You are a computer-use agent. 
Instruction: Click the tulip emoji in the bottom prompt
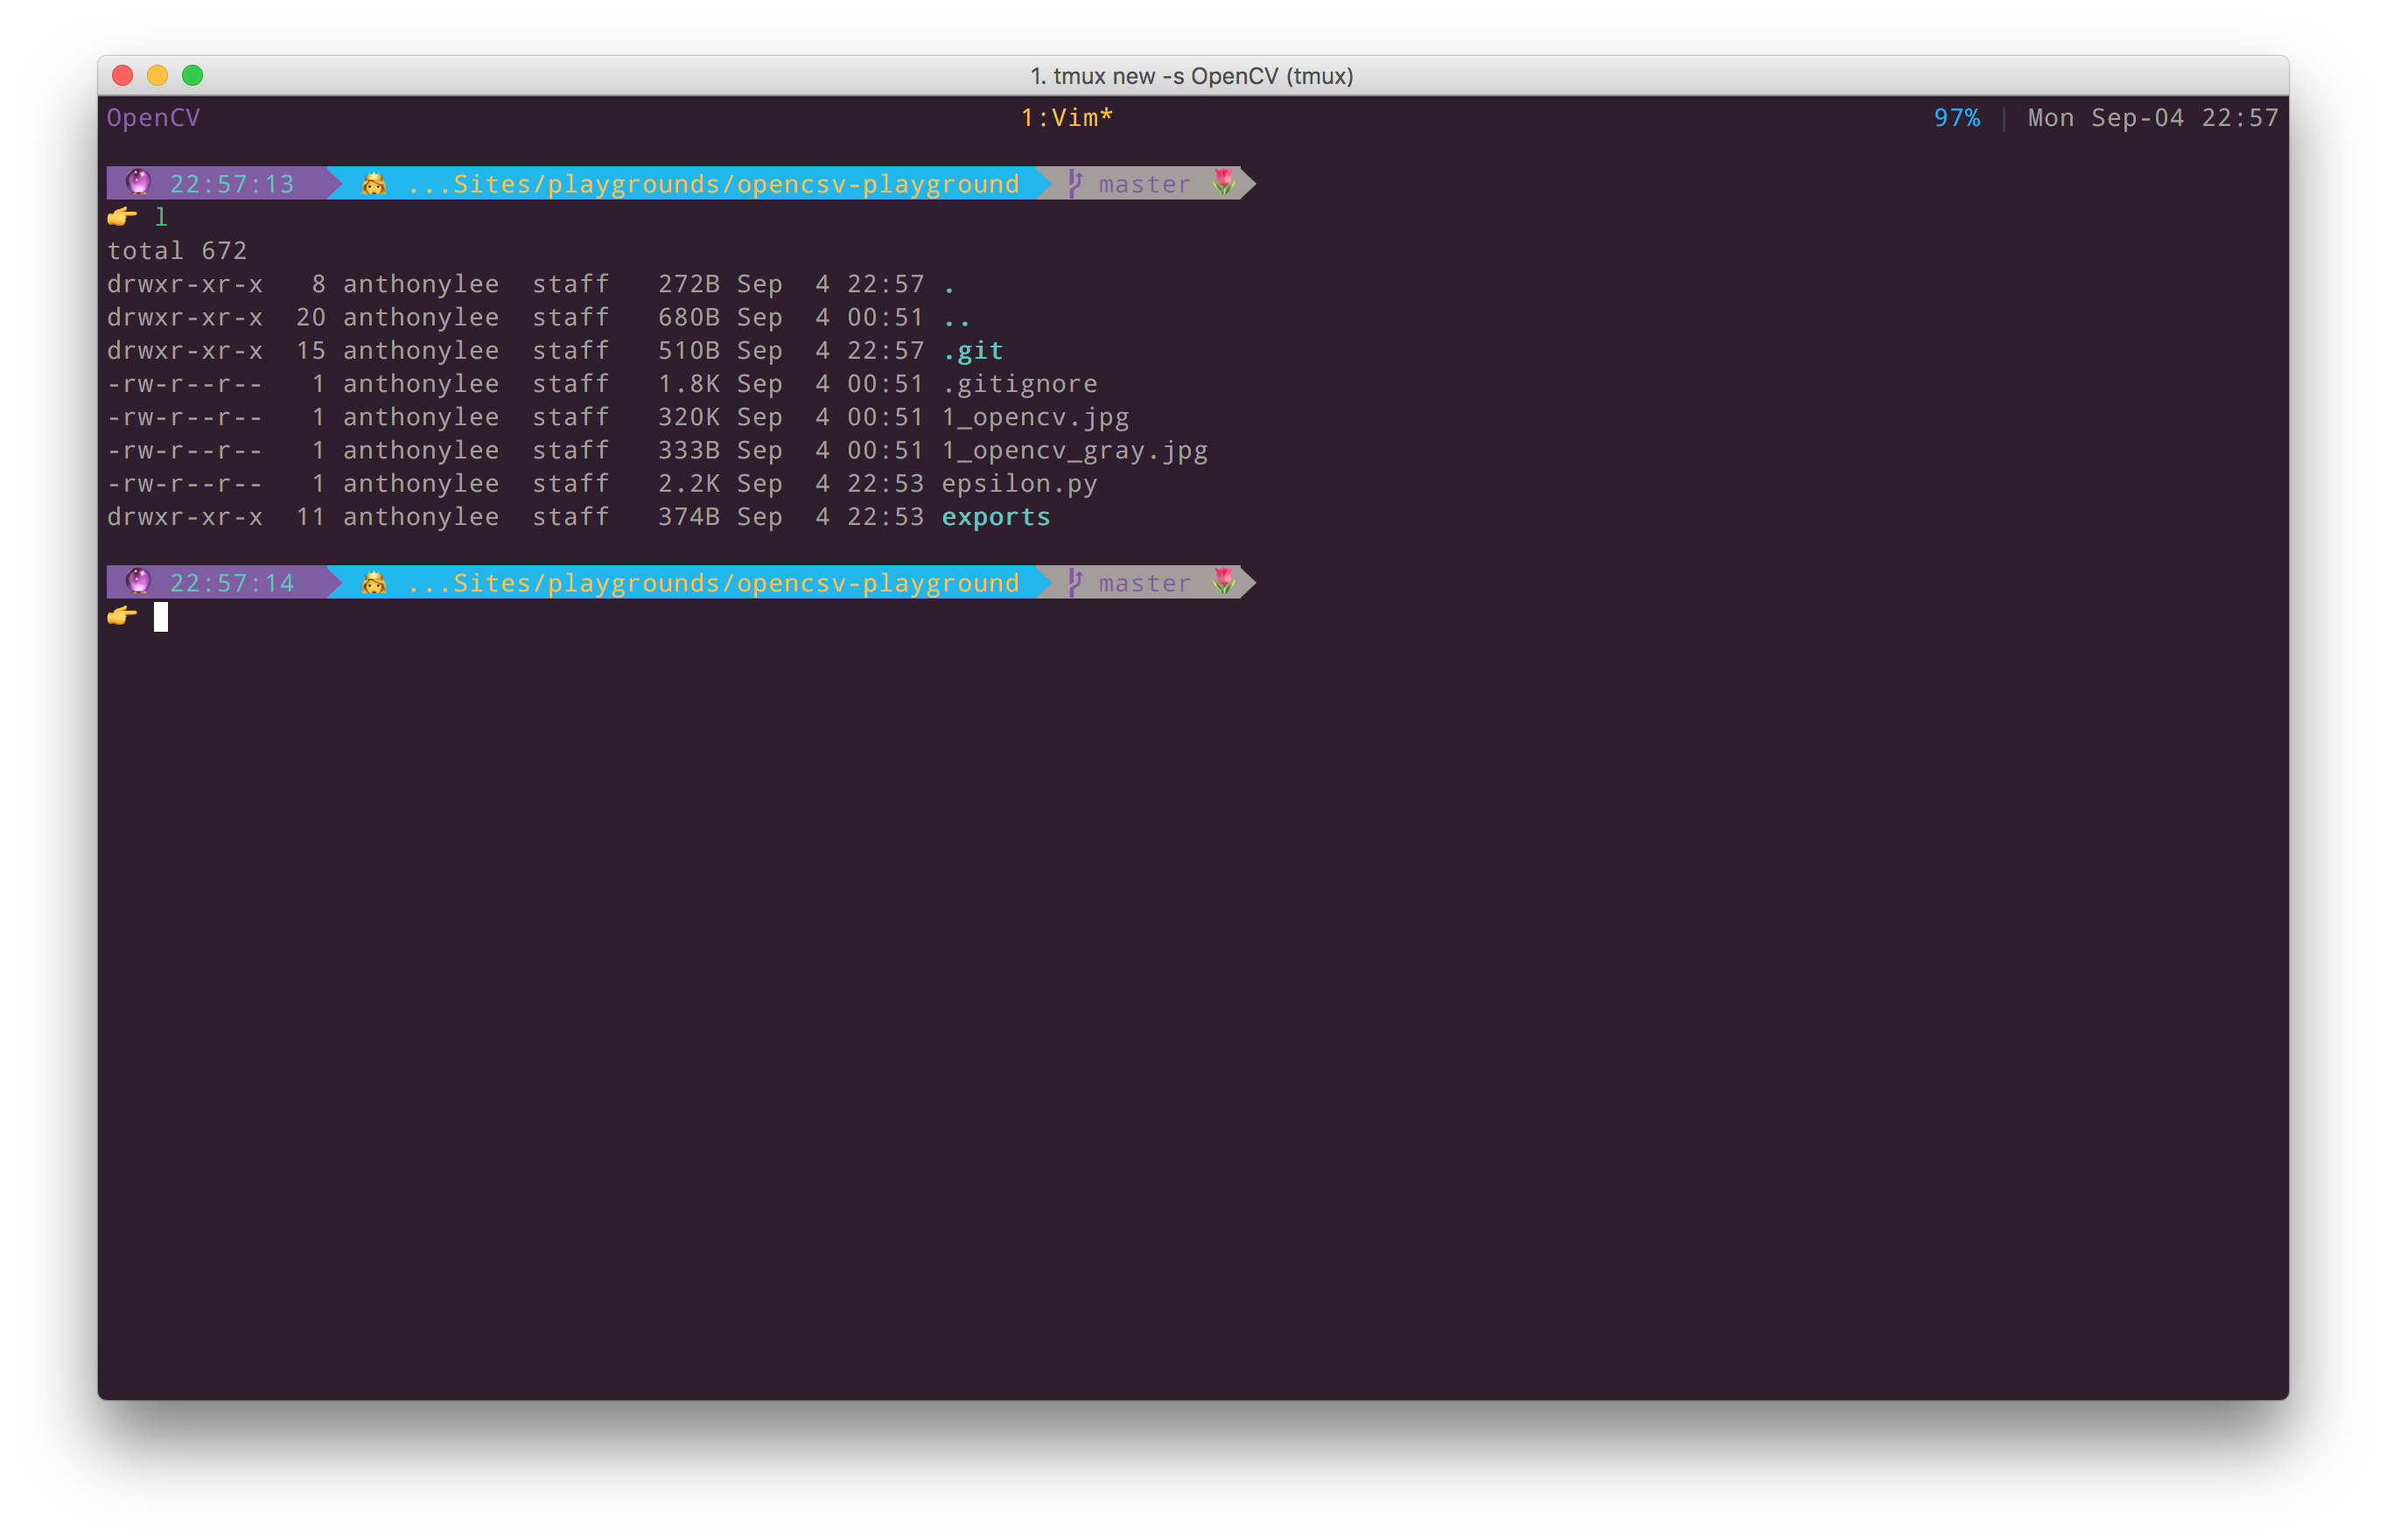coord(1223,581)
